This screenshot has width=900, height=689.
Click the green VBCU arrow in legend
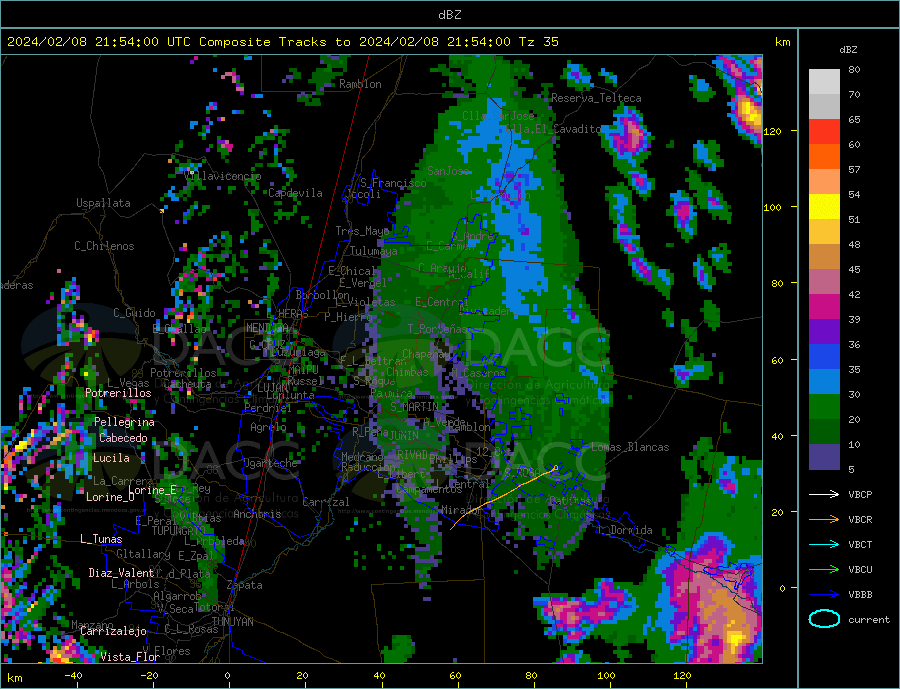click(824, 569)
